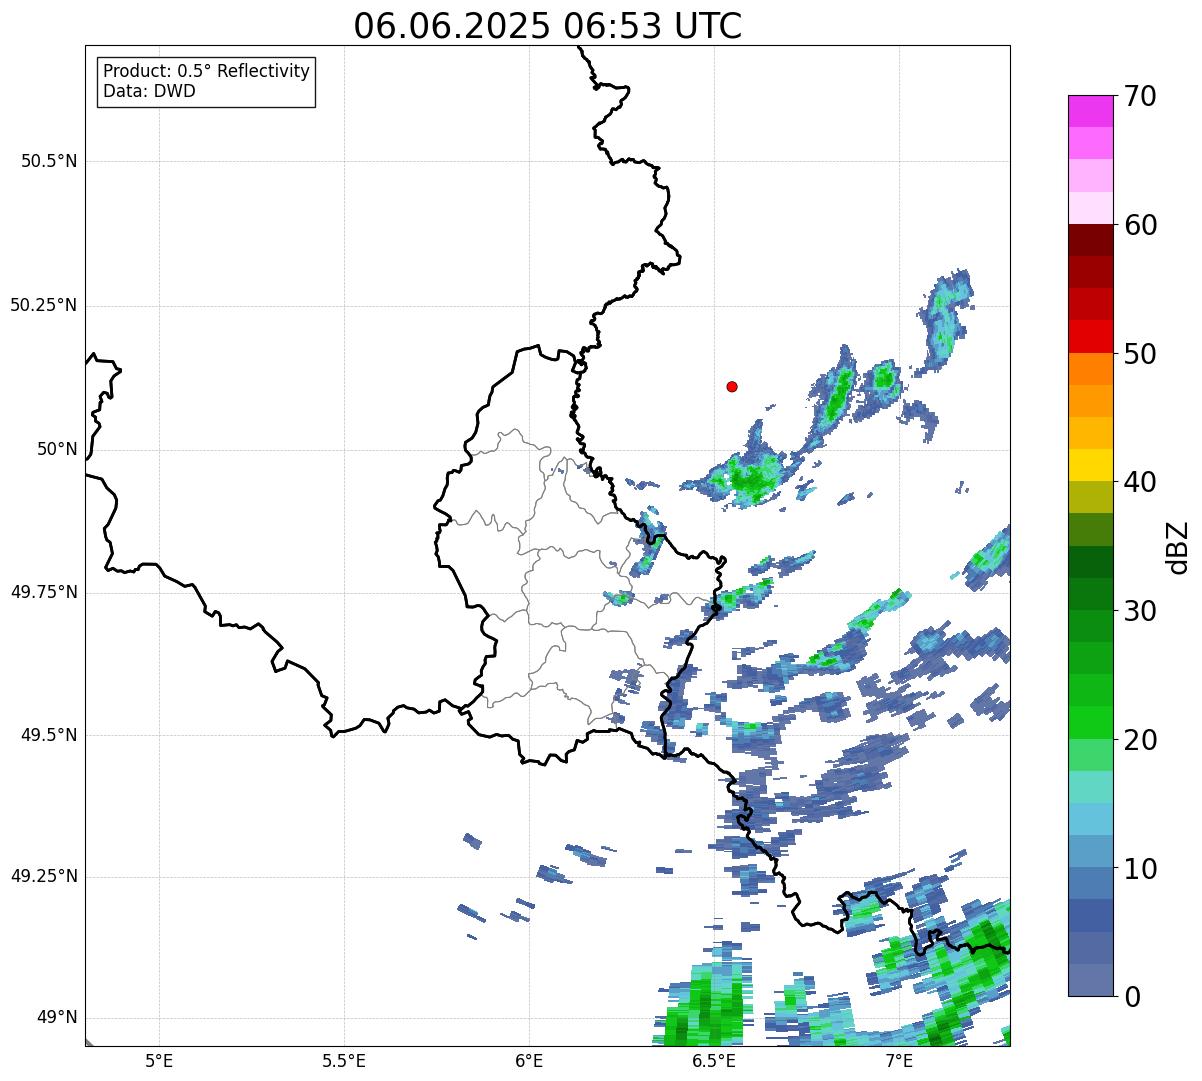The height and width of the screenshot is (1081, 1202).
Task: Click the colorbar value 40
Action: point(1140,482)
